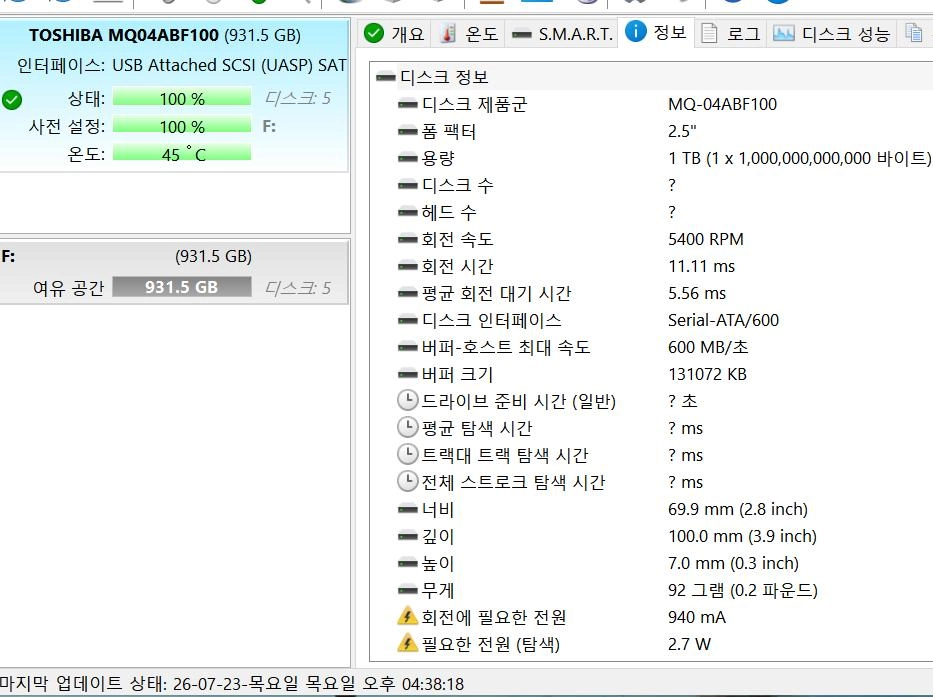Click the clock icon beside 트랙대 트랙 탐색 시간
Image resolution: width=933 pixels, height=697 pixels.
coord(408,455)
